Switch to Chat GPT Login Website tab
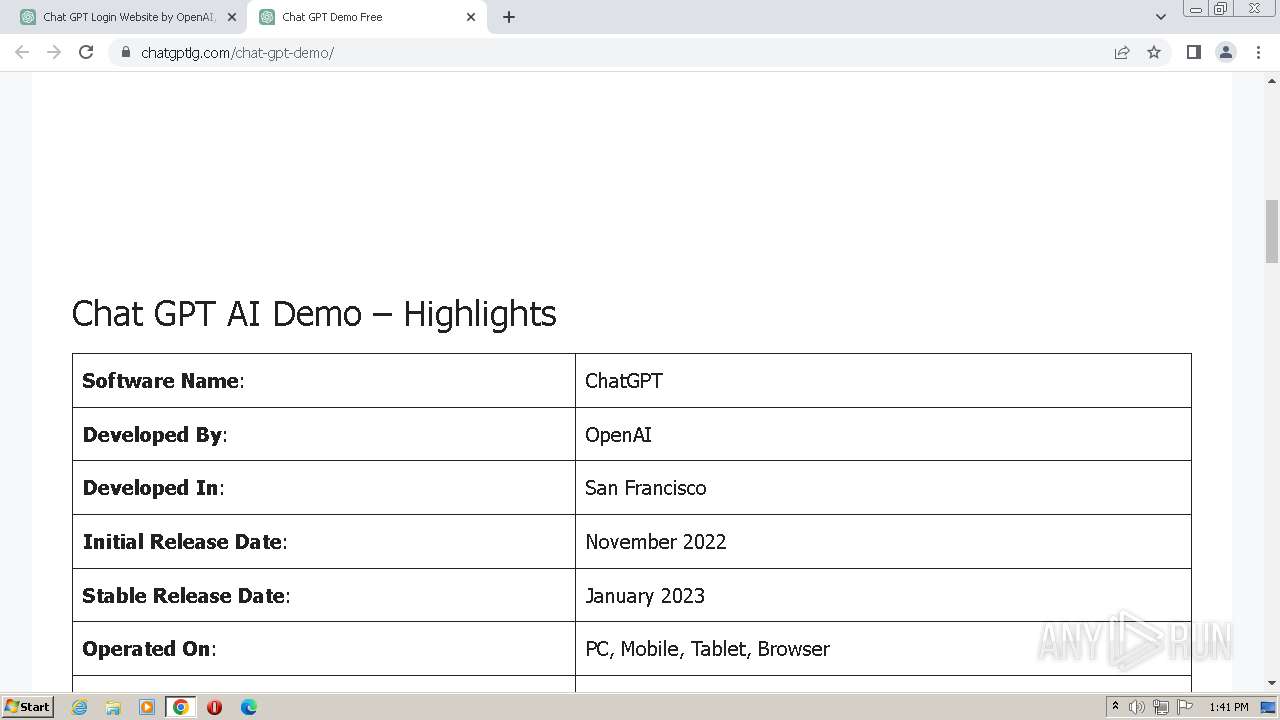This screenshot has width=1280, height=720. click(127, 17)
